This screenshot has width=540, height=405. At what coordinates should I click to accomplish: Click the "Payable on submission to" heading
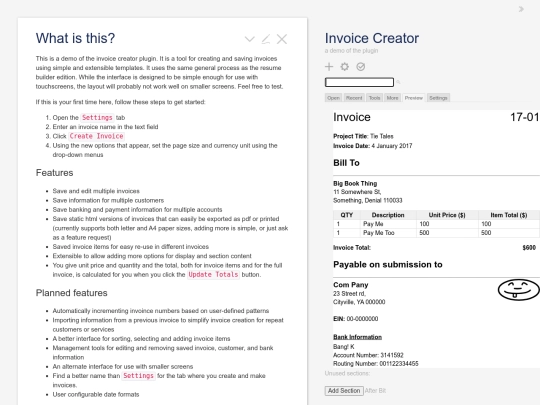point(388,264)
